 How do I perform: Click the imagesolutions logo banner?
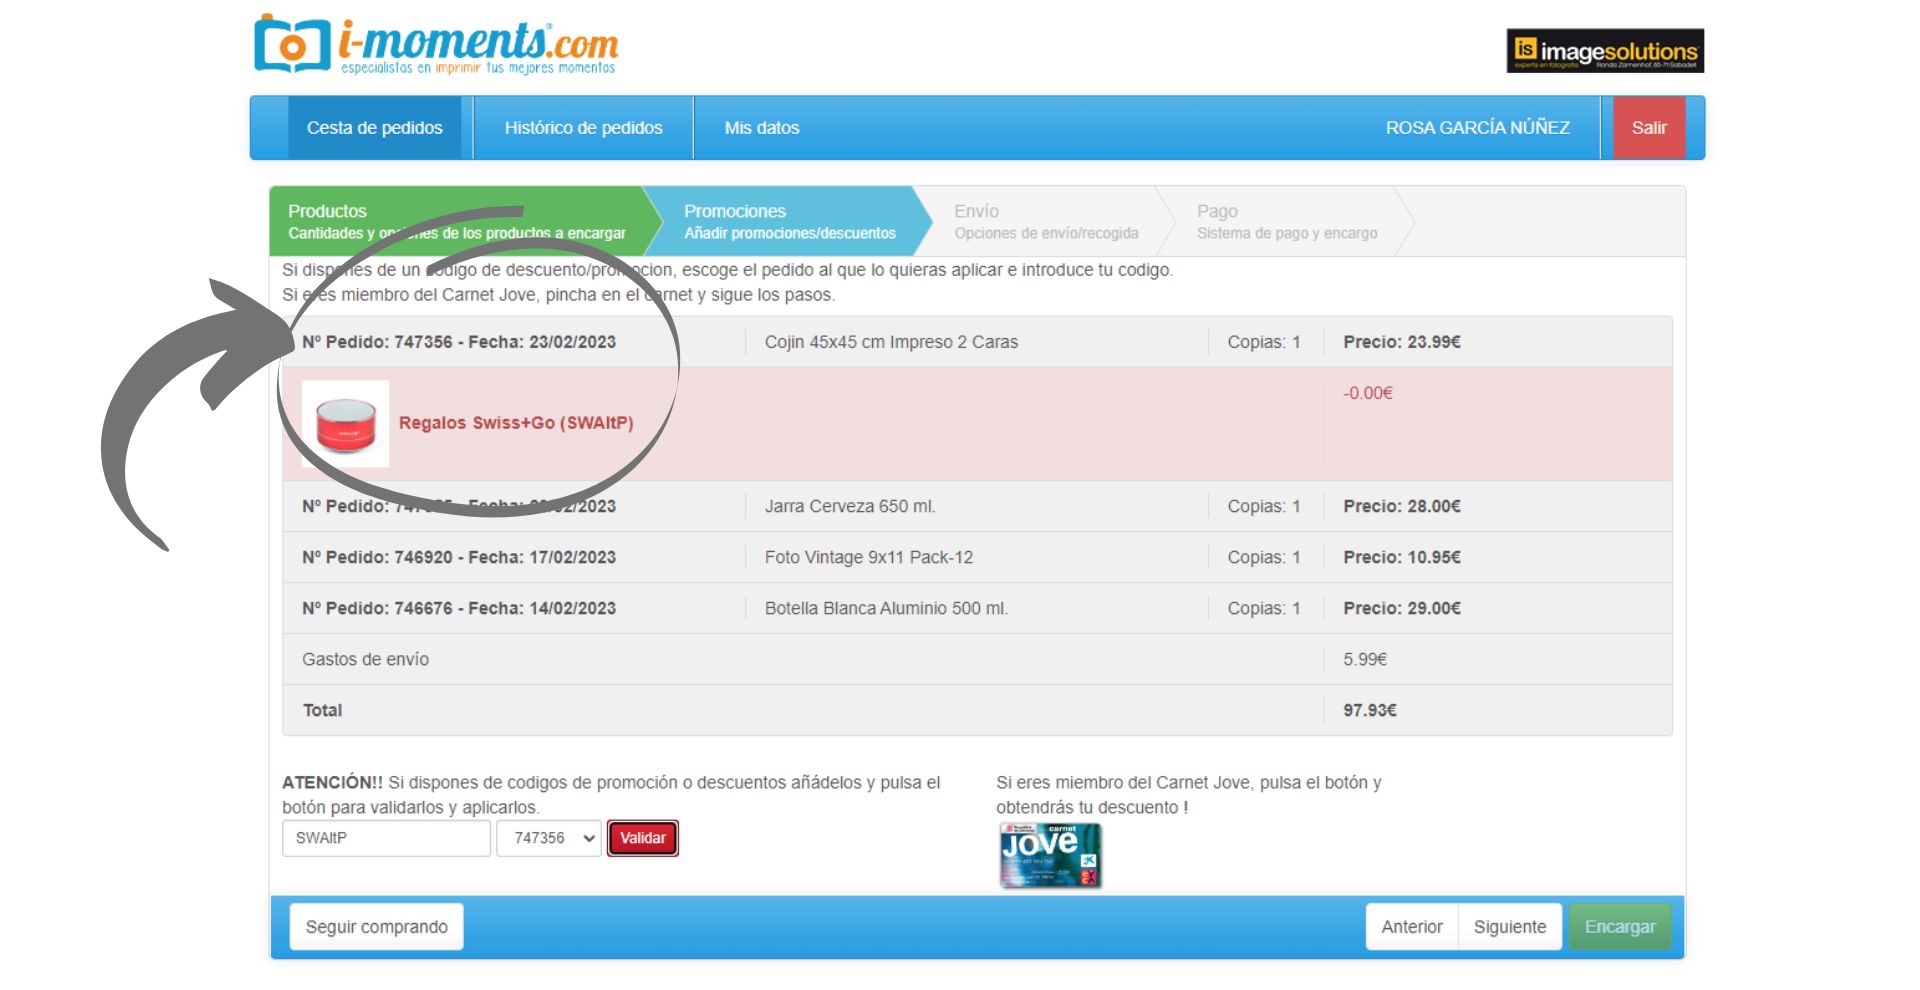[x=1605, y=51]
